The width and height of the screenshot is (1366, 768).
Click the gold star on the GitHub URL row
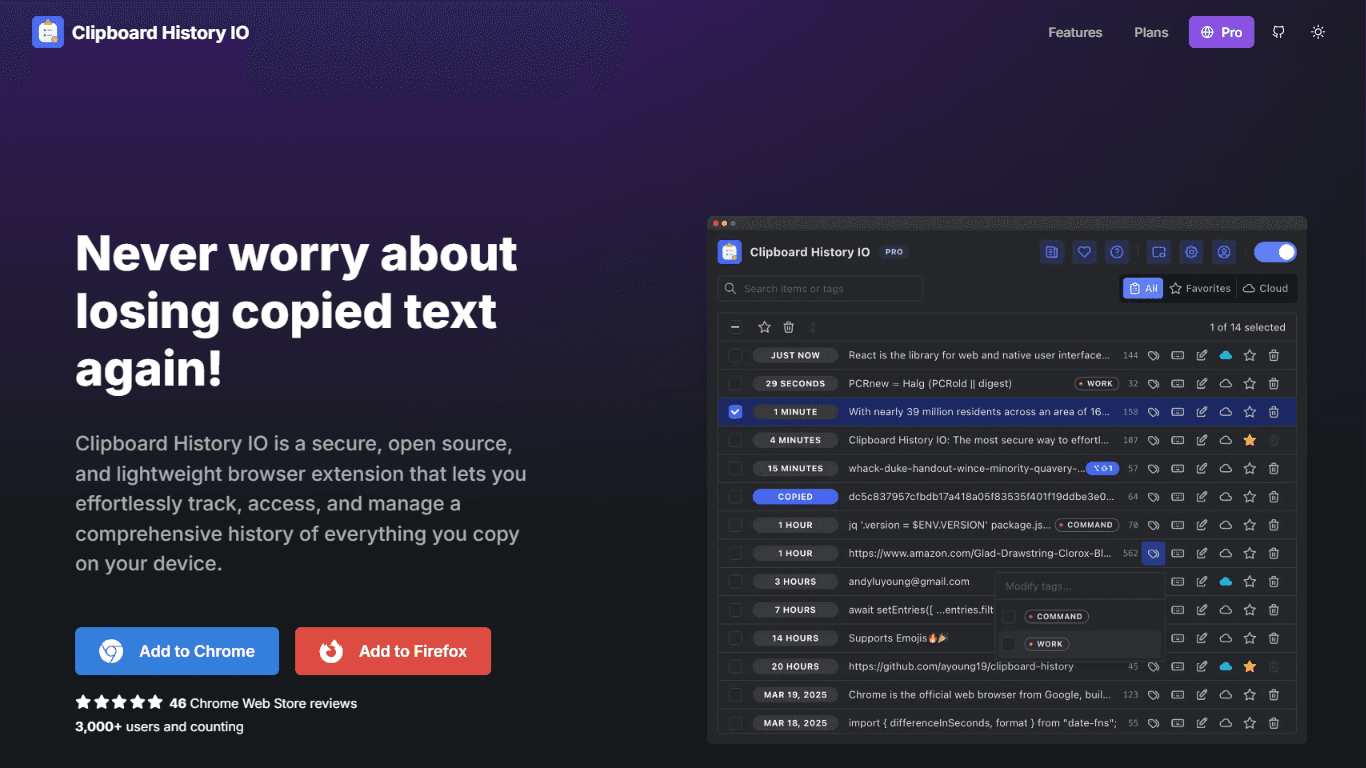(x=1250, y=666)
